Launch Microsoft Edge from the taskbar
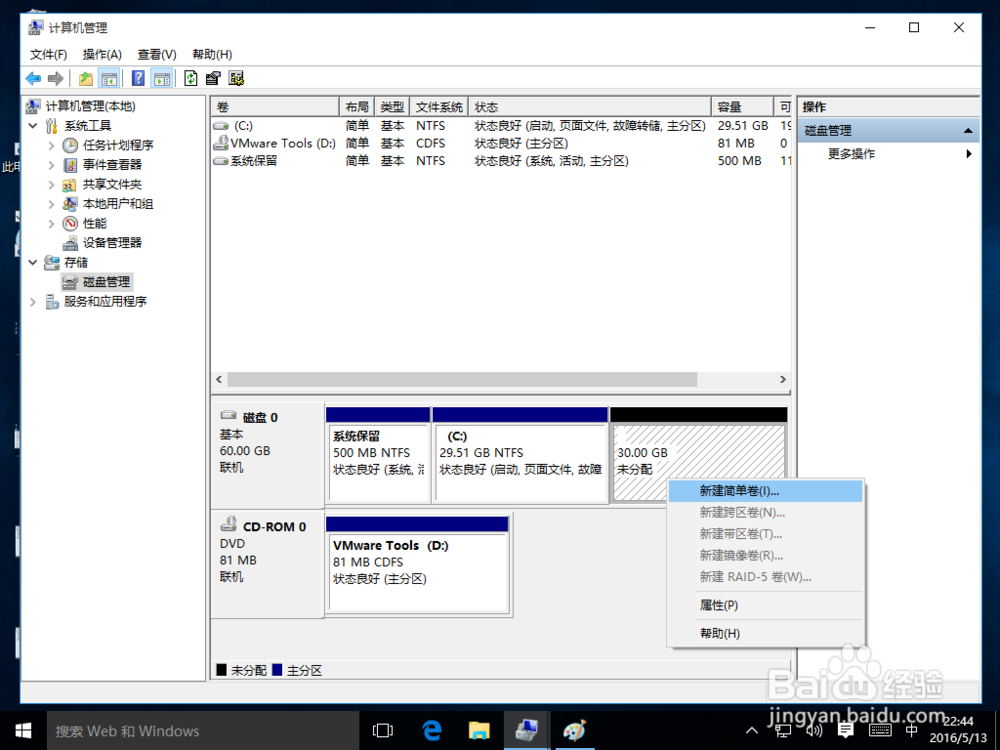The image size is (1000, 750). coord(432,731)
